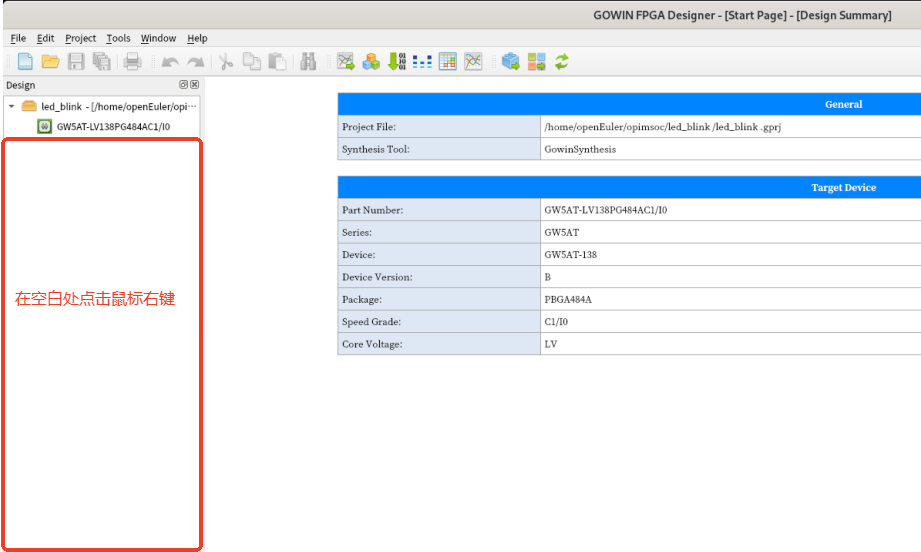Open a project with the folder icon
The height and width of the screenshot is (552, 921).
point(51,61)
